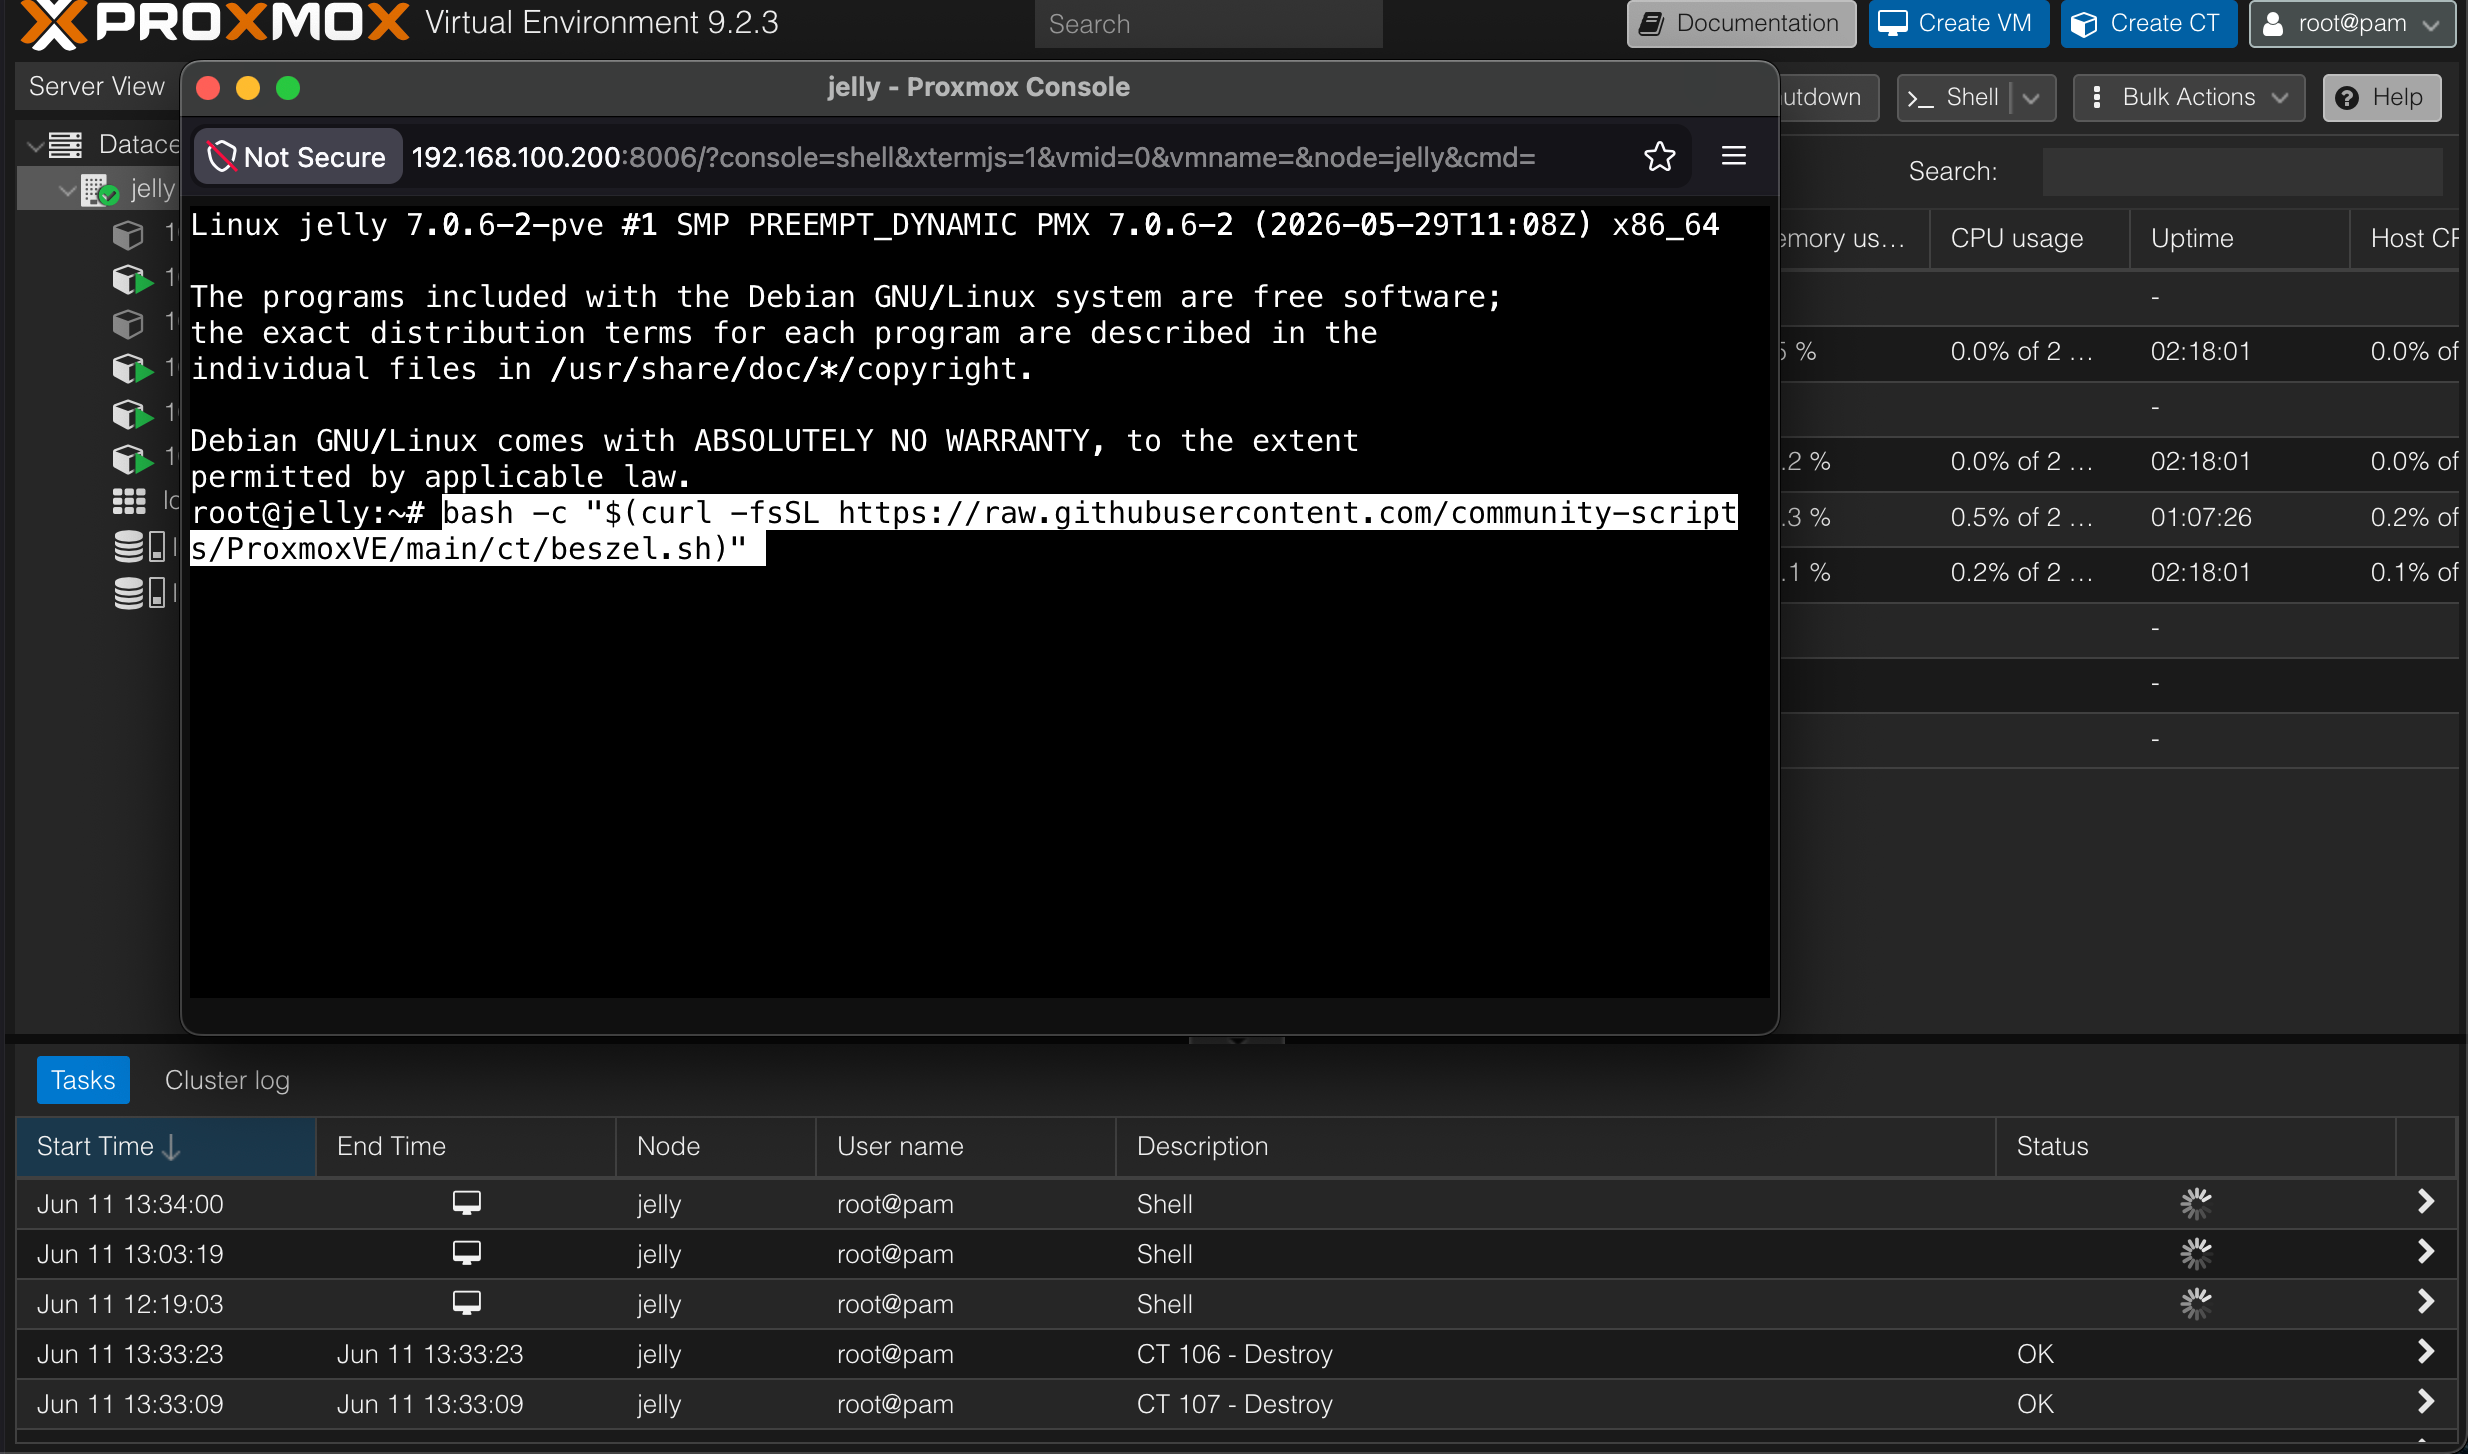Sort tasks by the Description column header
2468x1454 pixels.
pyautogui.click(x=1556, y=1146)
